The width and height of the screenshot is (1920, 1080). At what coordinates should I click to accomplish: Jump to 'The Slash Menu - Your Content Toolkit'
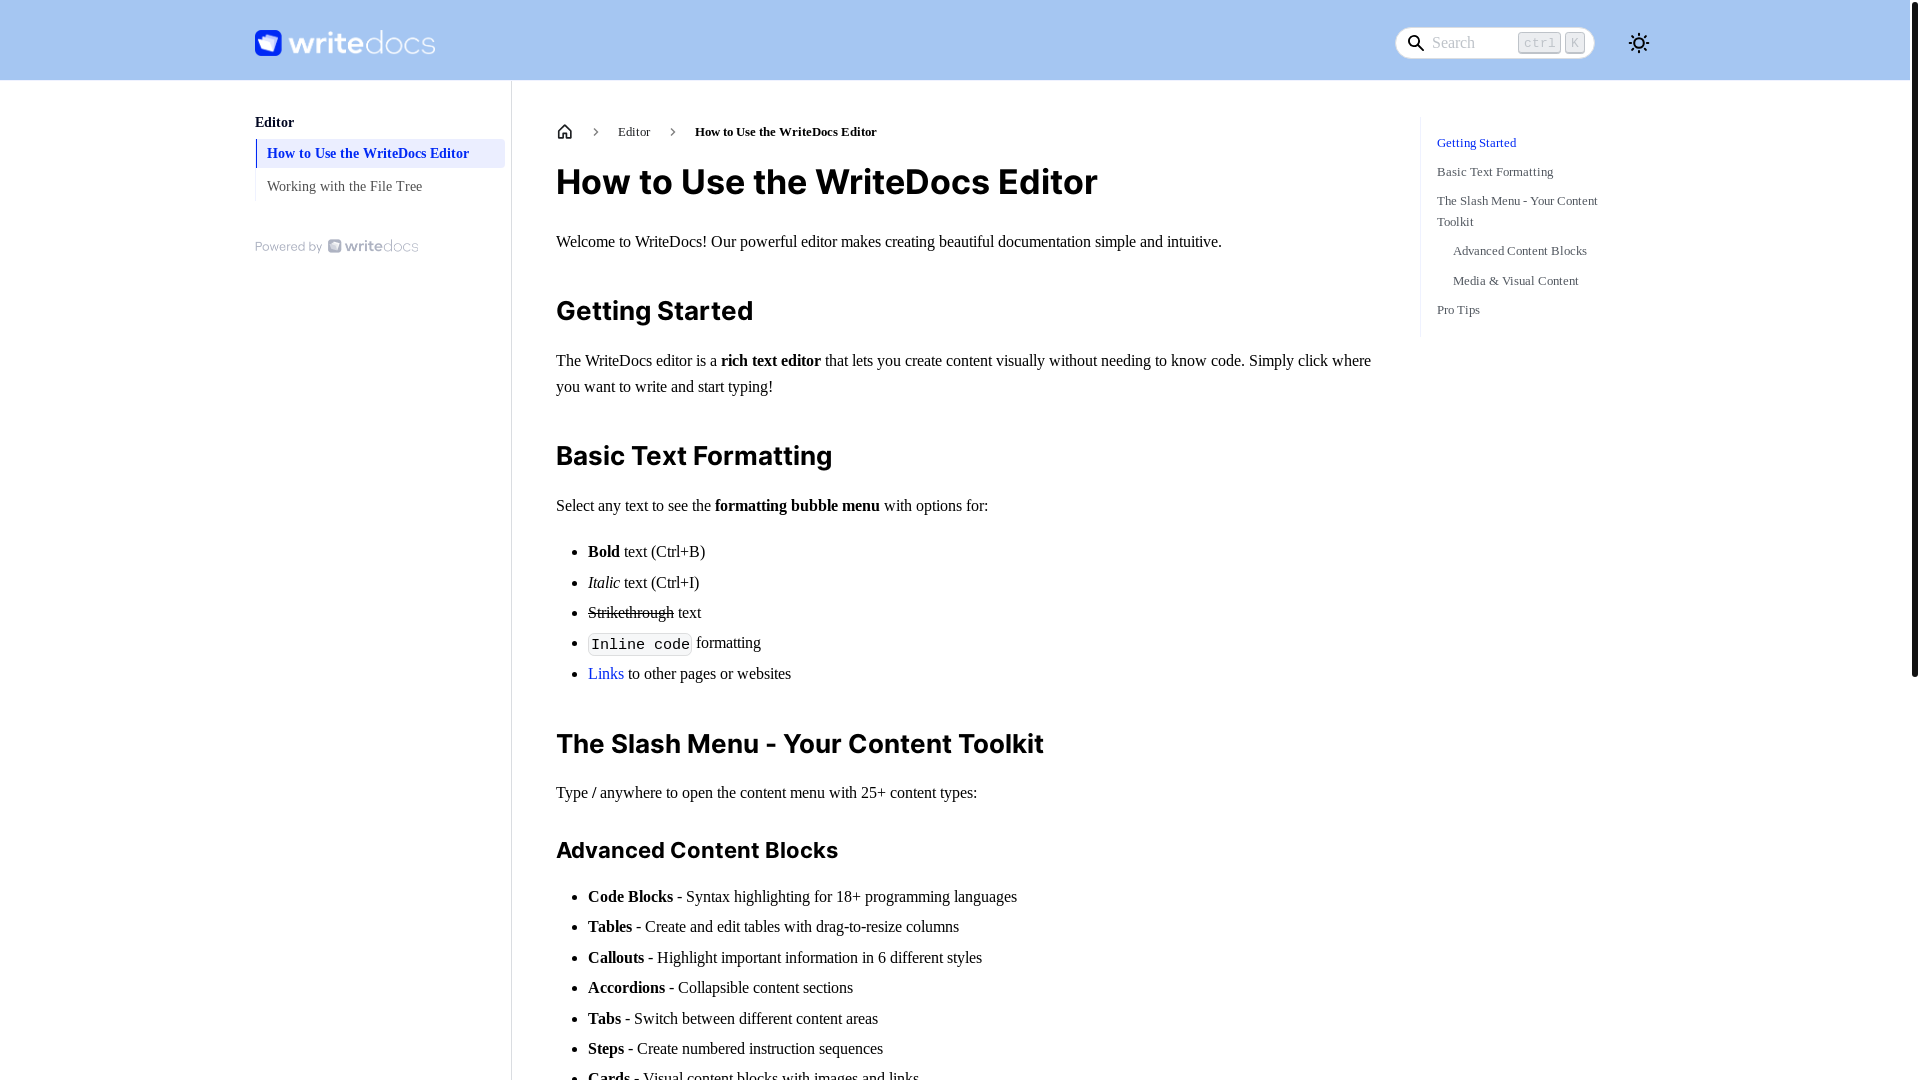pyautogui.click(x=1517, y=211)
